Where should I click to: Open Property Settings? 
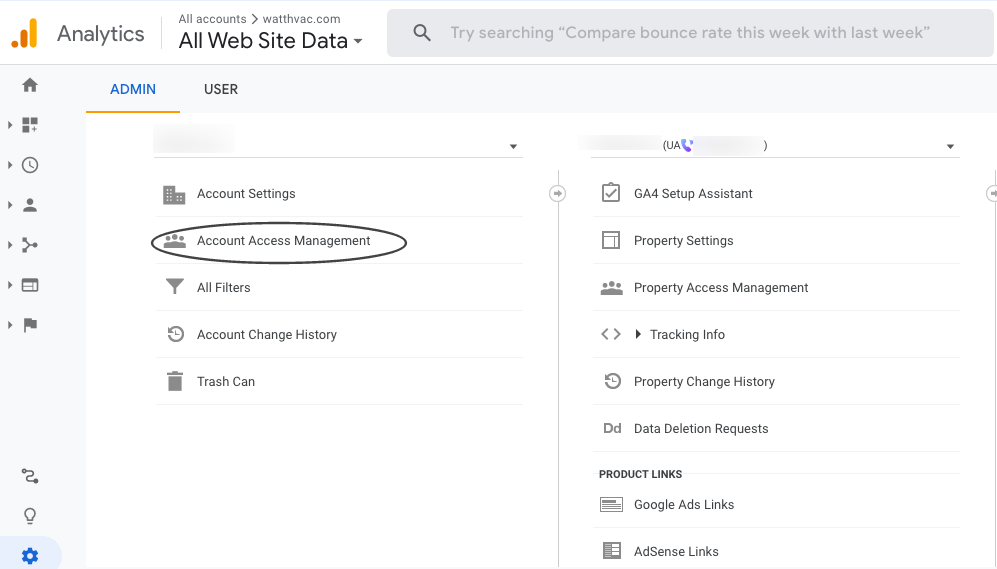(684, 241)
